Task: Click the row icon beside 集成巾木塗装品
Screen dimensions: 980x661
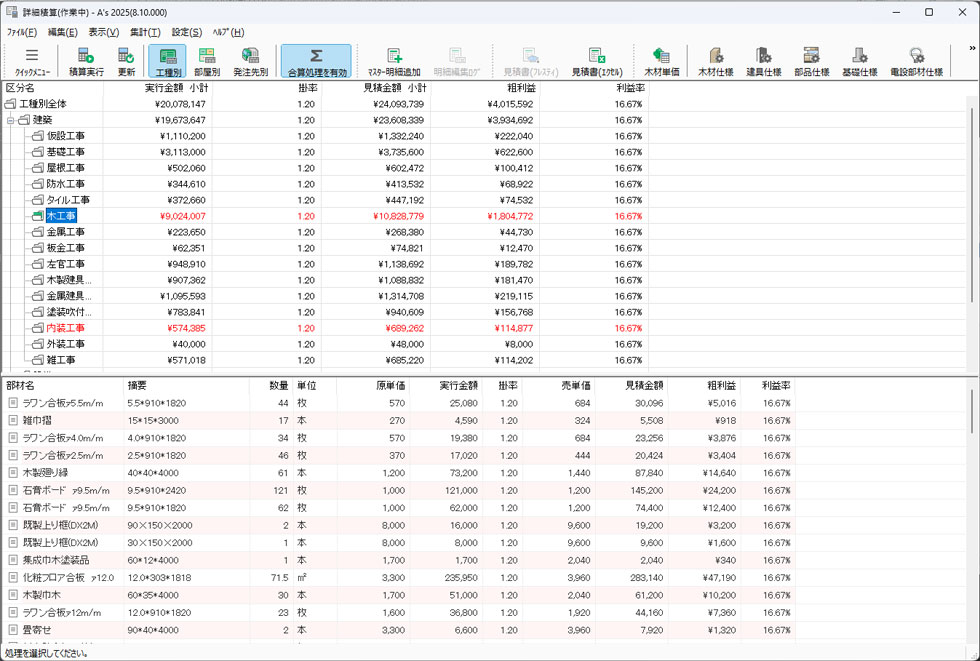Action: point(13,560)
